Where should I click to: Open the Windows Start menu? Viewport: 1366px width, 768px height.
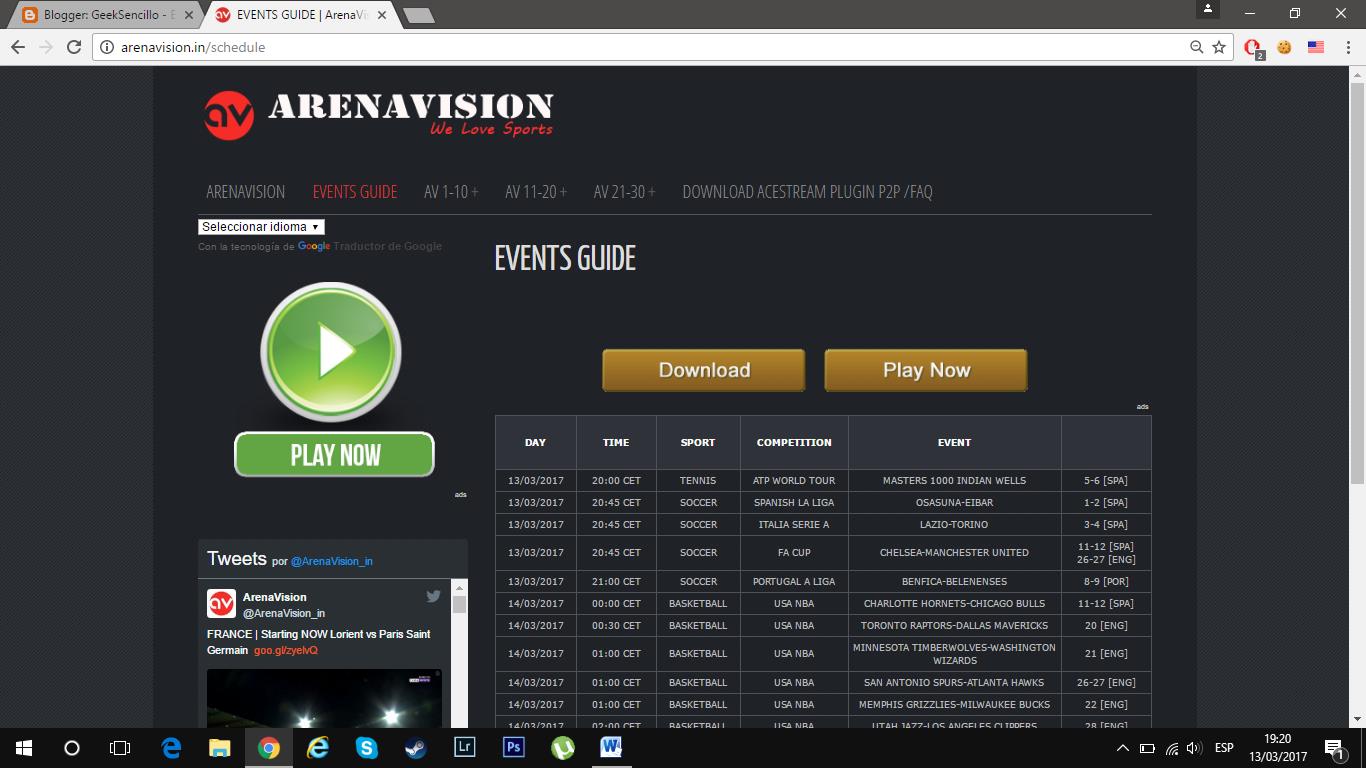click(23, 747)
